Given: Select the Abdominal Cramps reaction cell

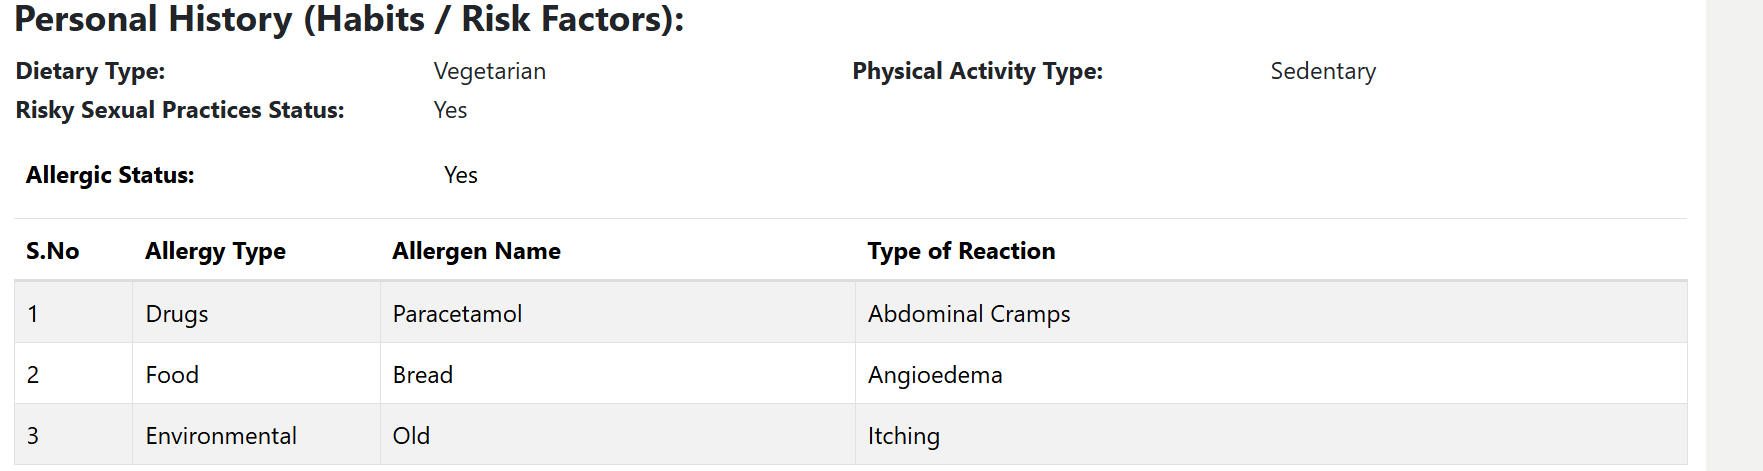Looking at the screenshot, I should point(968,315).
